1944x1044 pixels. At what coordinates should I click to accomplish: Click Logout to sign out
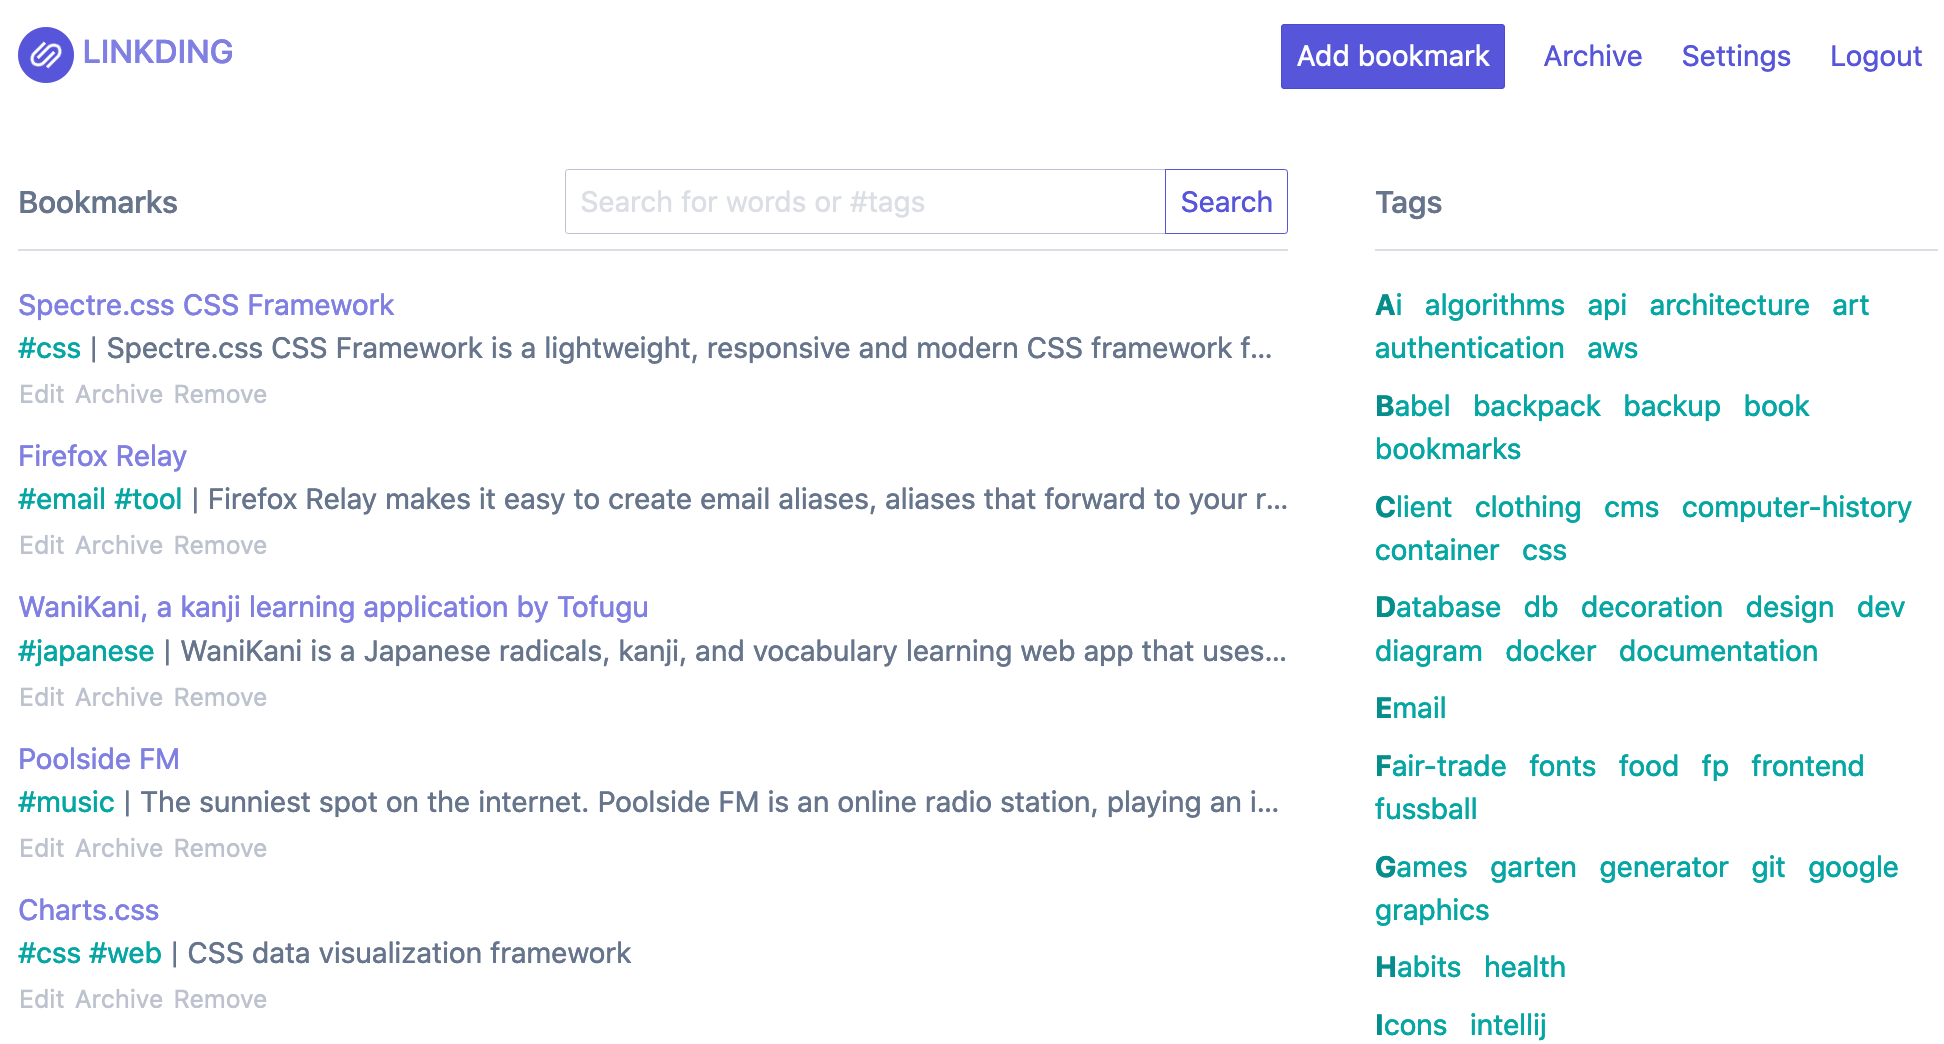click(x=1875, y=56)
